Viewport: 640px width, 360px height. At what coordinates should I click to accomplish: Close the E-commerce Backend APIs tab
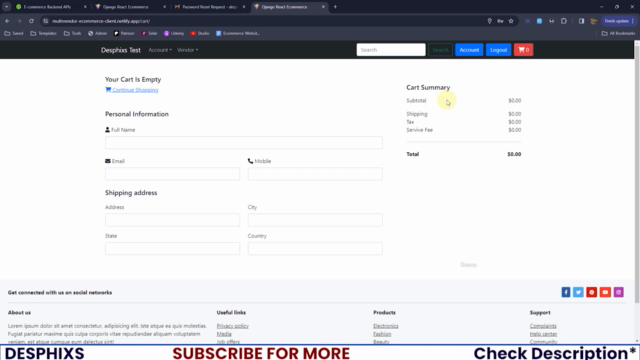(x=85, y=7)
